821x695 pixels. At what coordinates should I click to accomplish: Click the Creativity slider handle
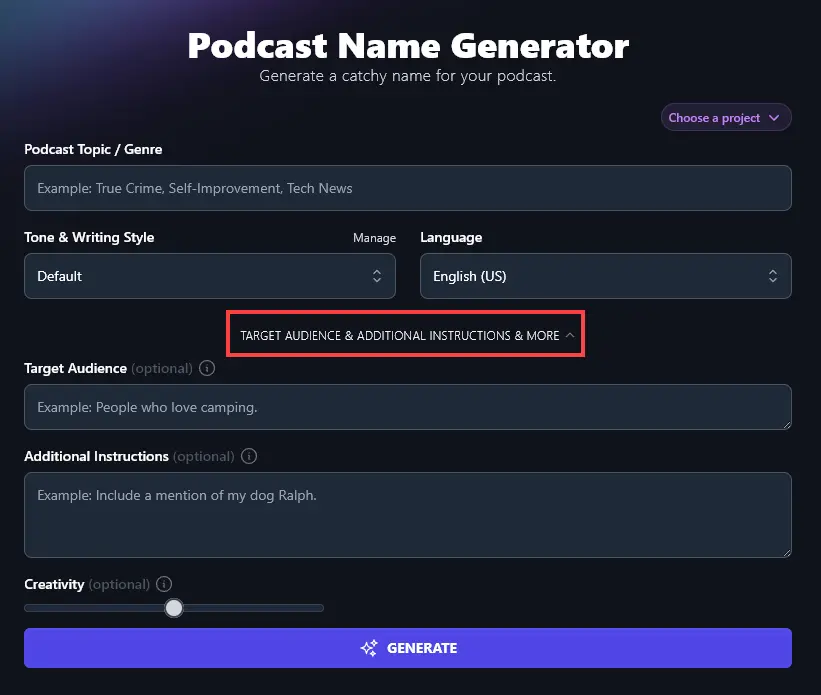tap(174, 607)
